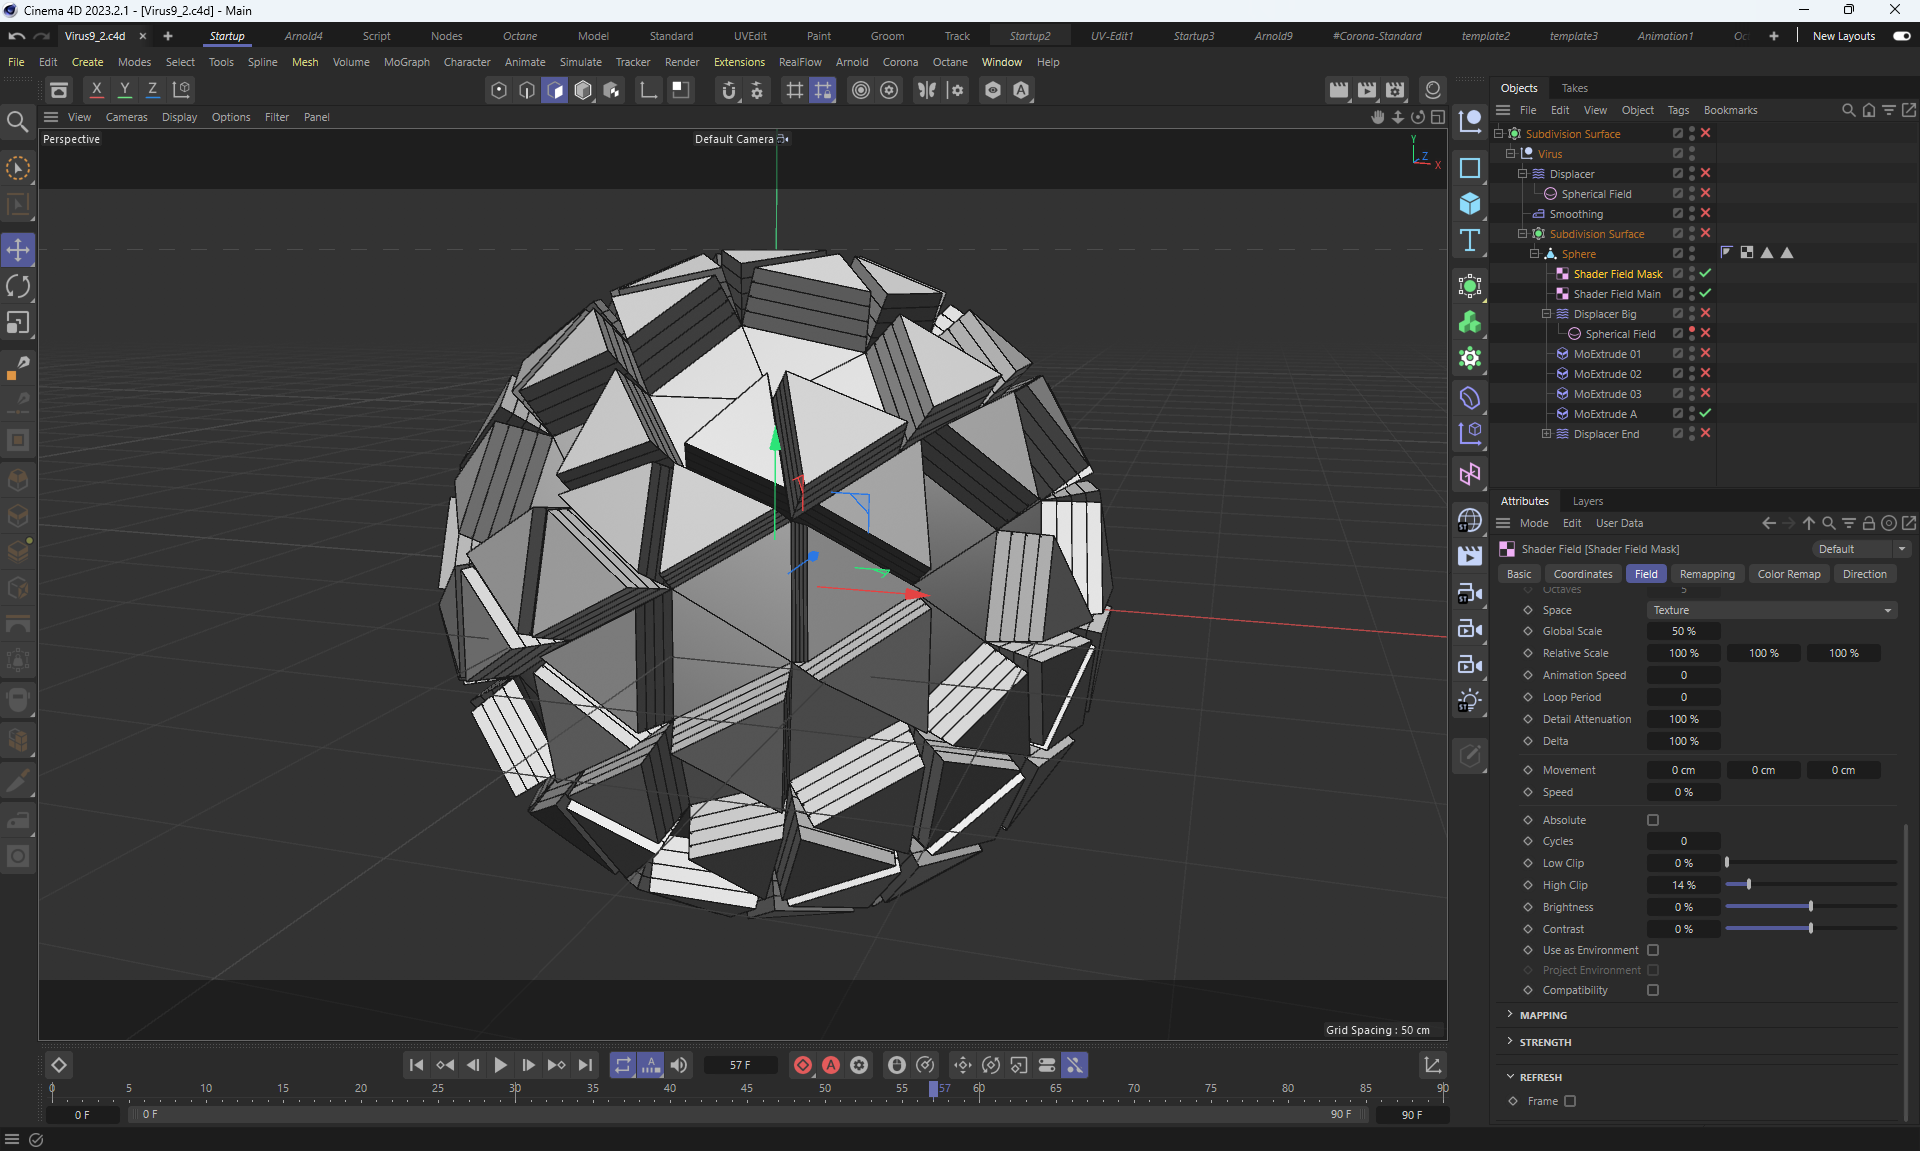Toggle the X axis lock icon

click(96, 90)
